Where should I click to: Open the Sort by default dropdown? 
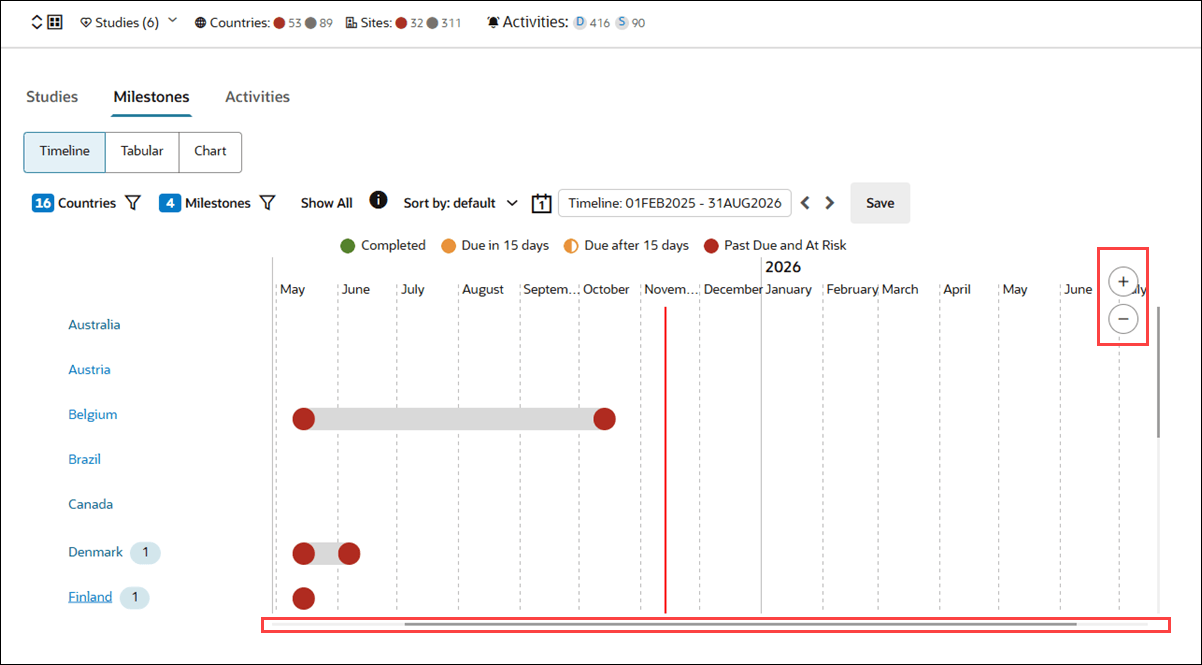(459, 202)
